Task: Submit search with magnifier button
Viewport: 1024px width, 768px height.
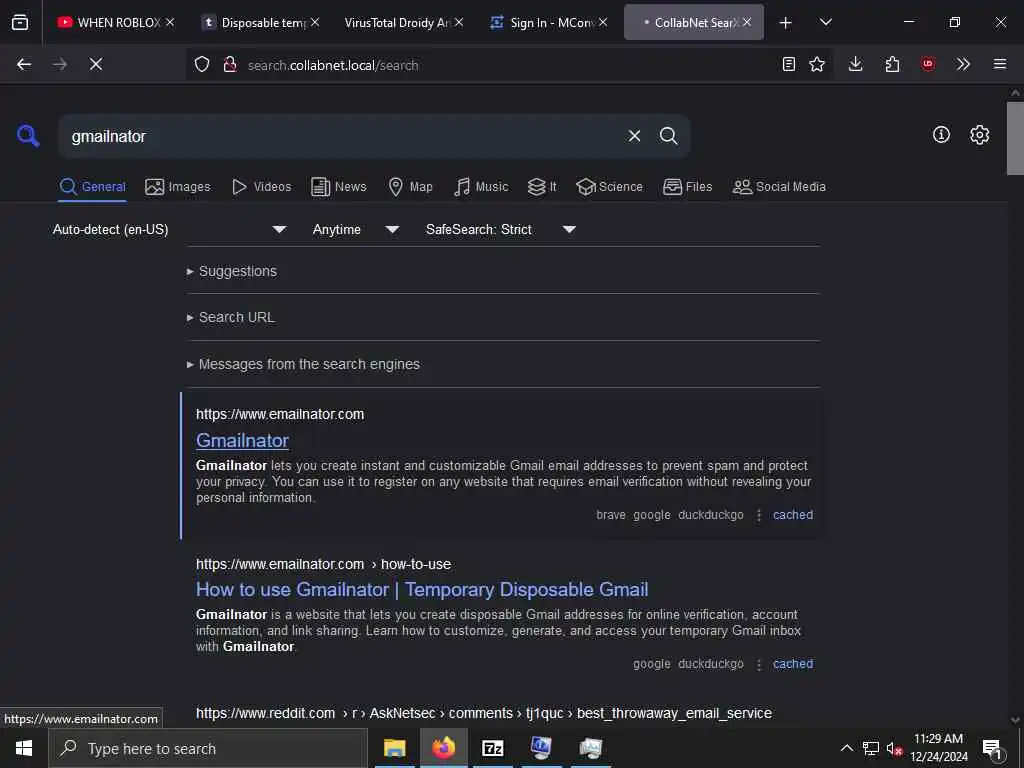Action: click(x=668, y=136)
